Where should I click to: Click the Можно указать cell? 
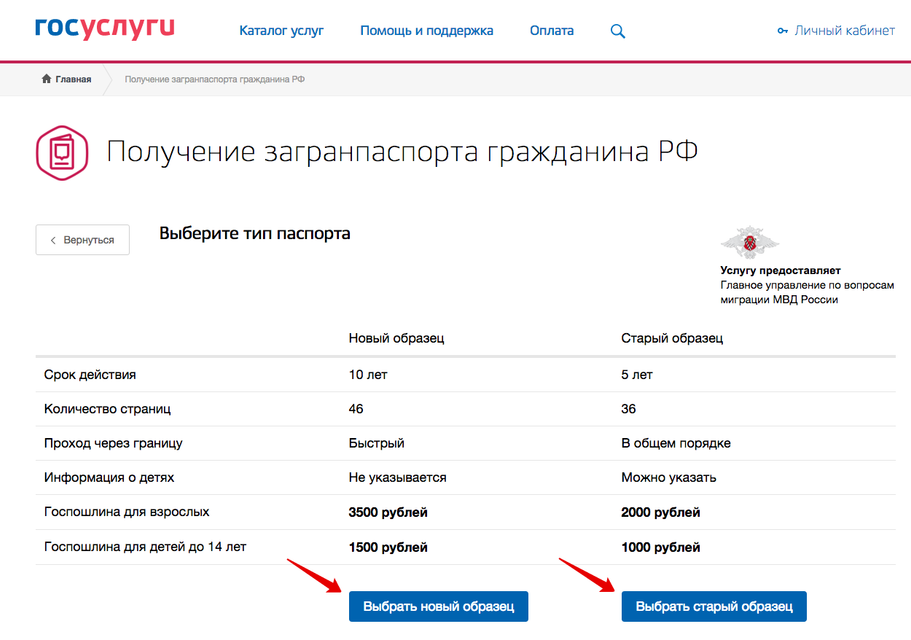[x=669, y=477]
